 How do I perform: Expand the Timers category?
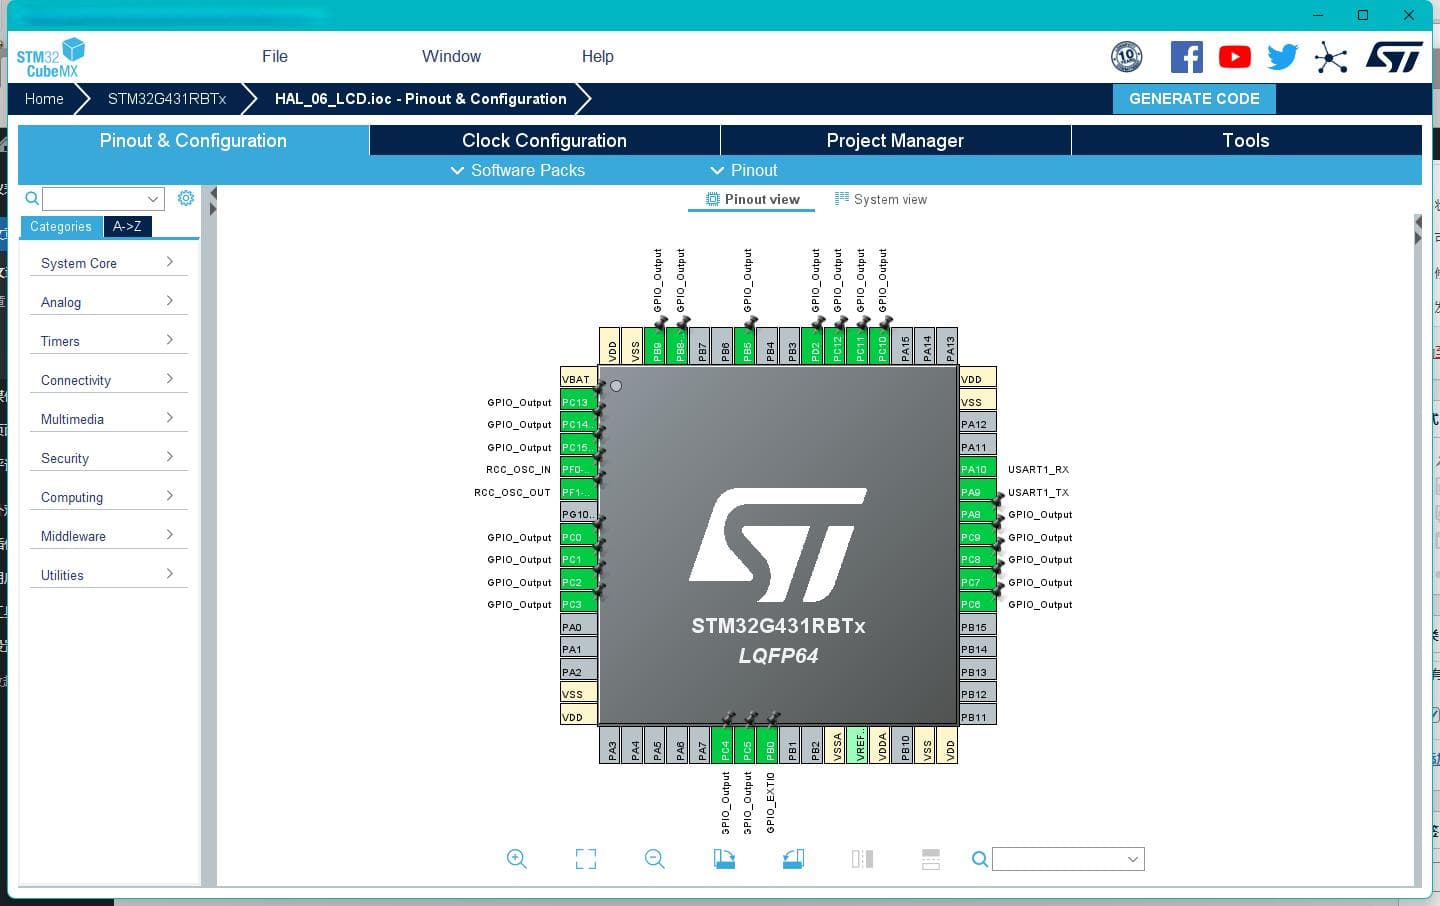[x=108, y=341]
